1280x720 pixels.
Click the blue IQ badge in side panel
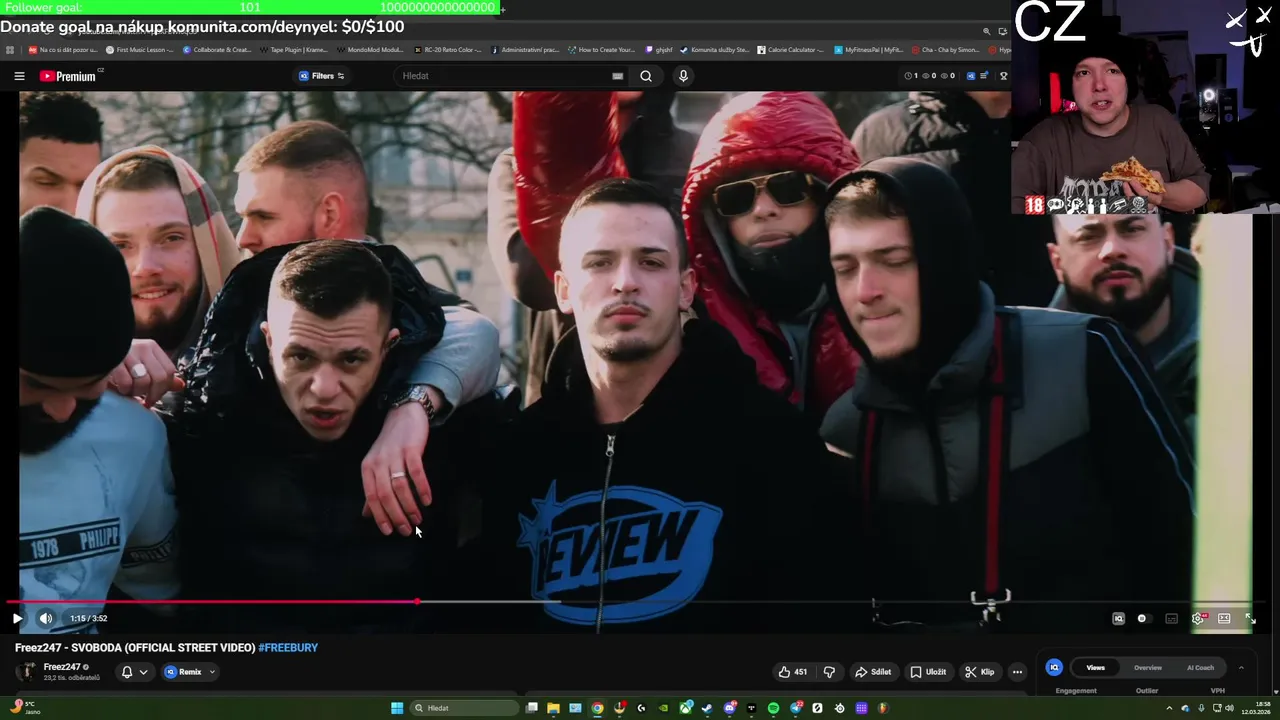(1054, 667)
